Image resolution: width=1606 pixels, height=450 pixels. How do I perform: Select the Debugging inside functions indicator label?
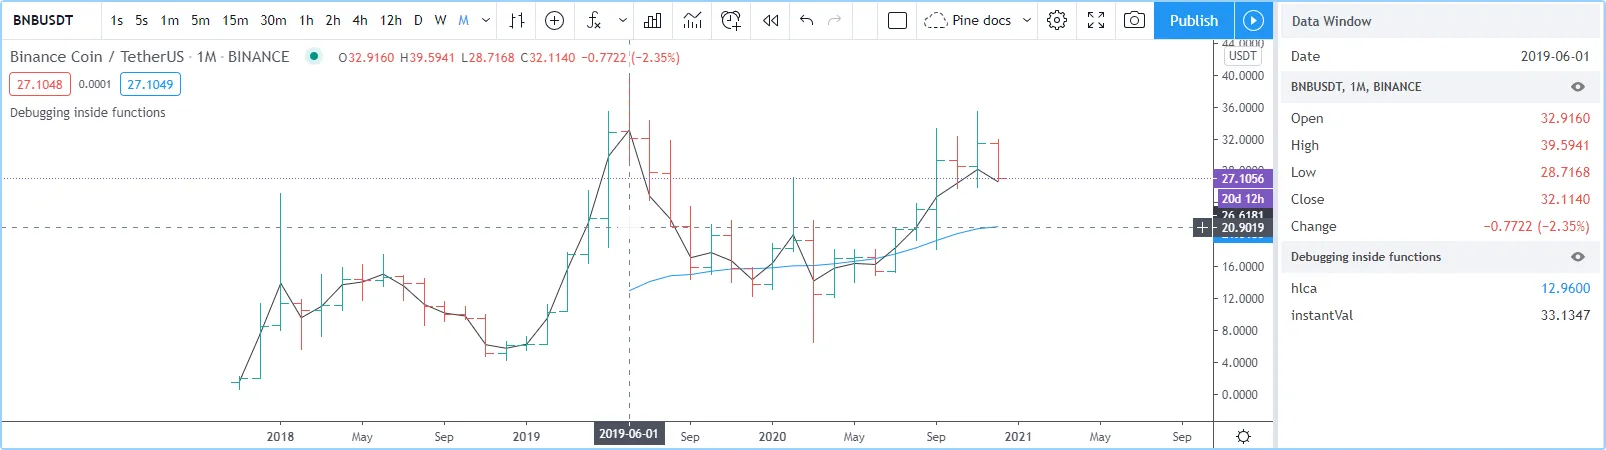point(88,113)
